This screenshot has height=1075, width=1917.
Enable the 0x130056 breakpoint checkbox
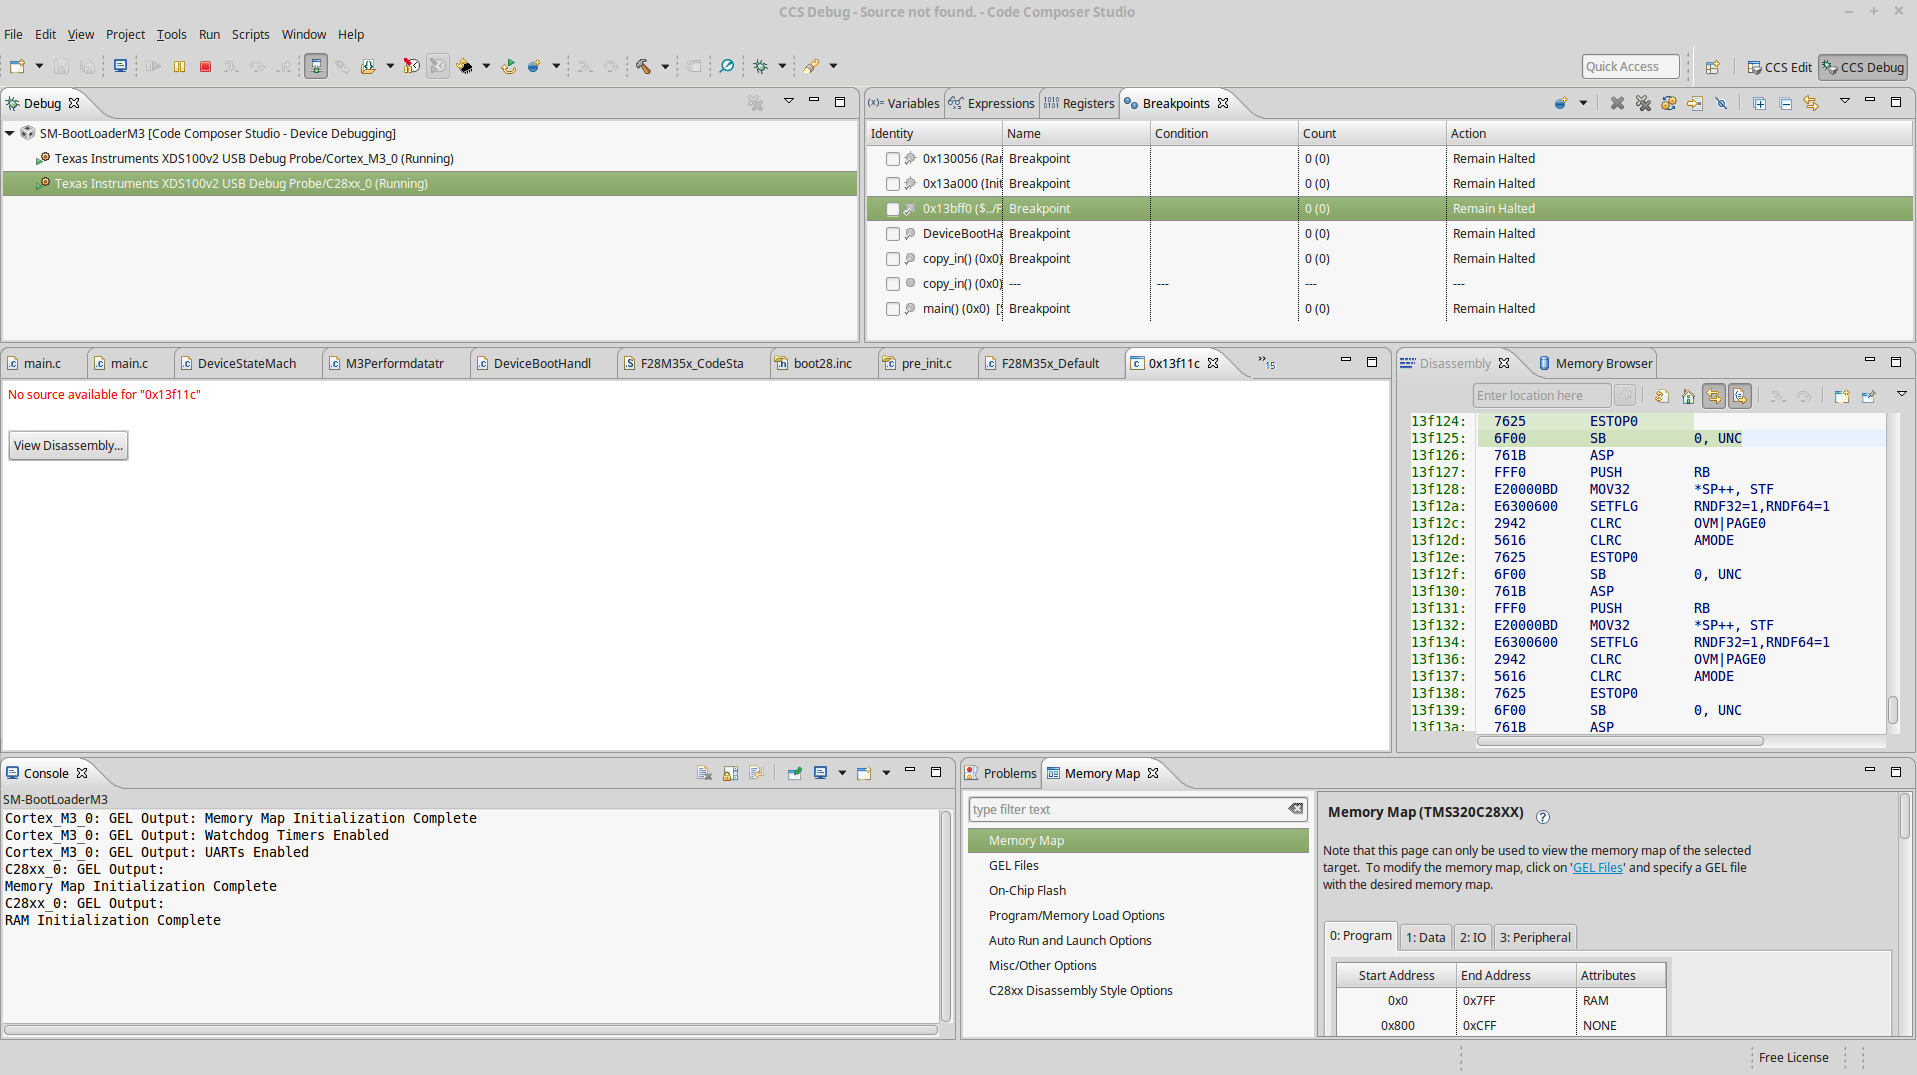pyautogui.click(x=893, y=159)
